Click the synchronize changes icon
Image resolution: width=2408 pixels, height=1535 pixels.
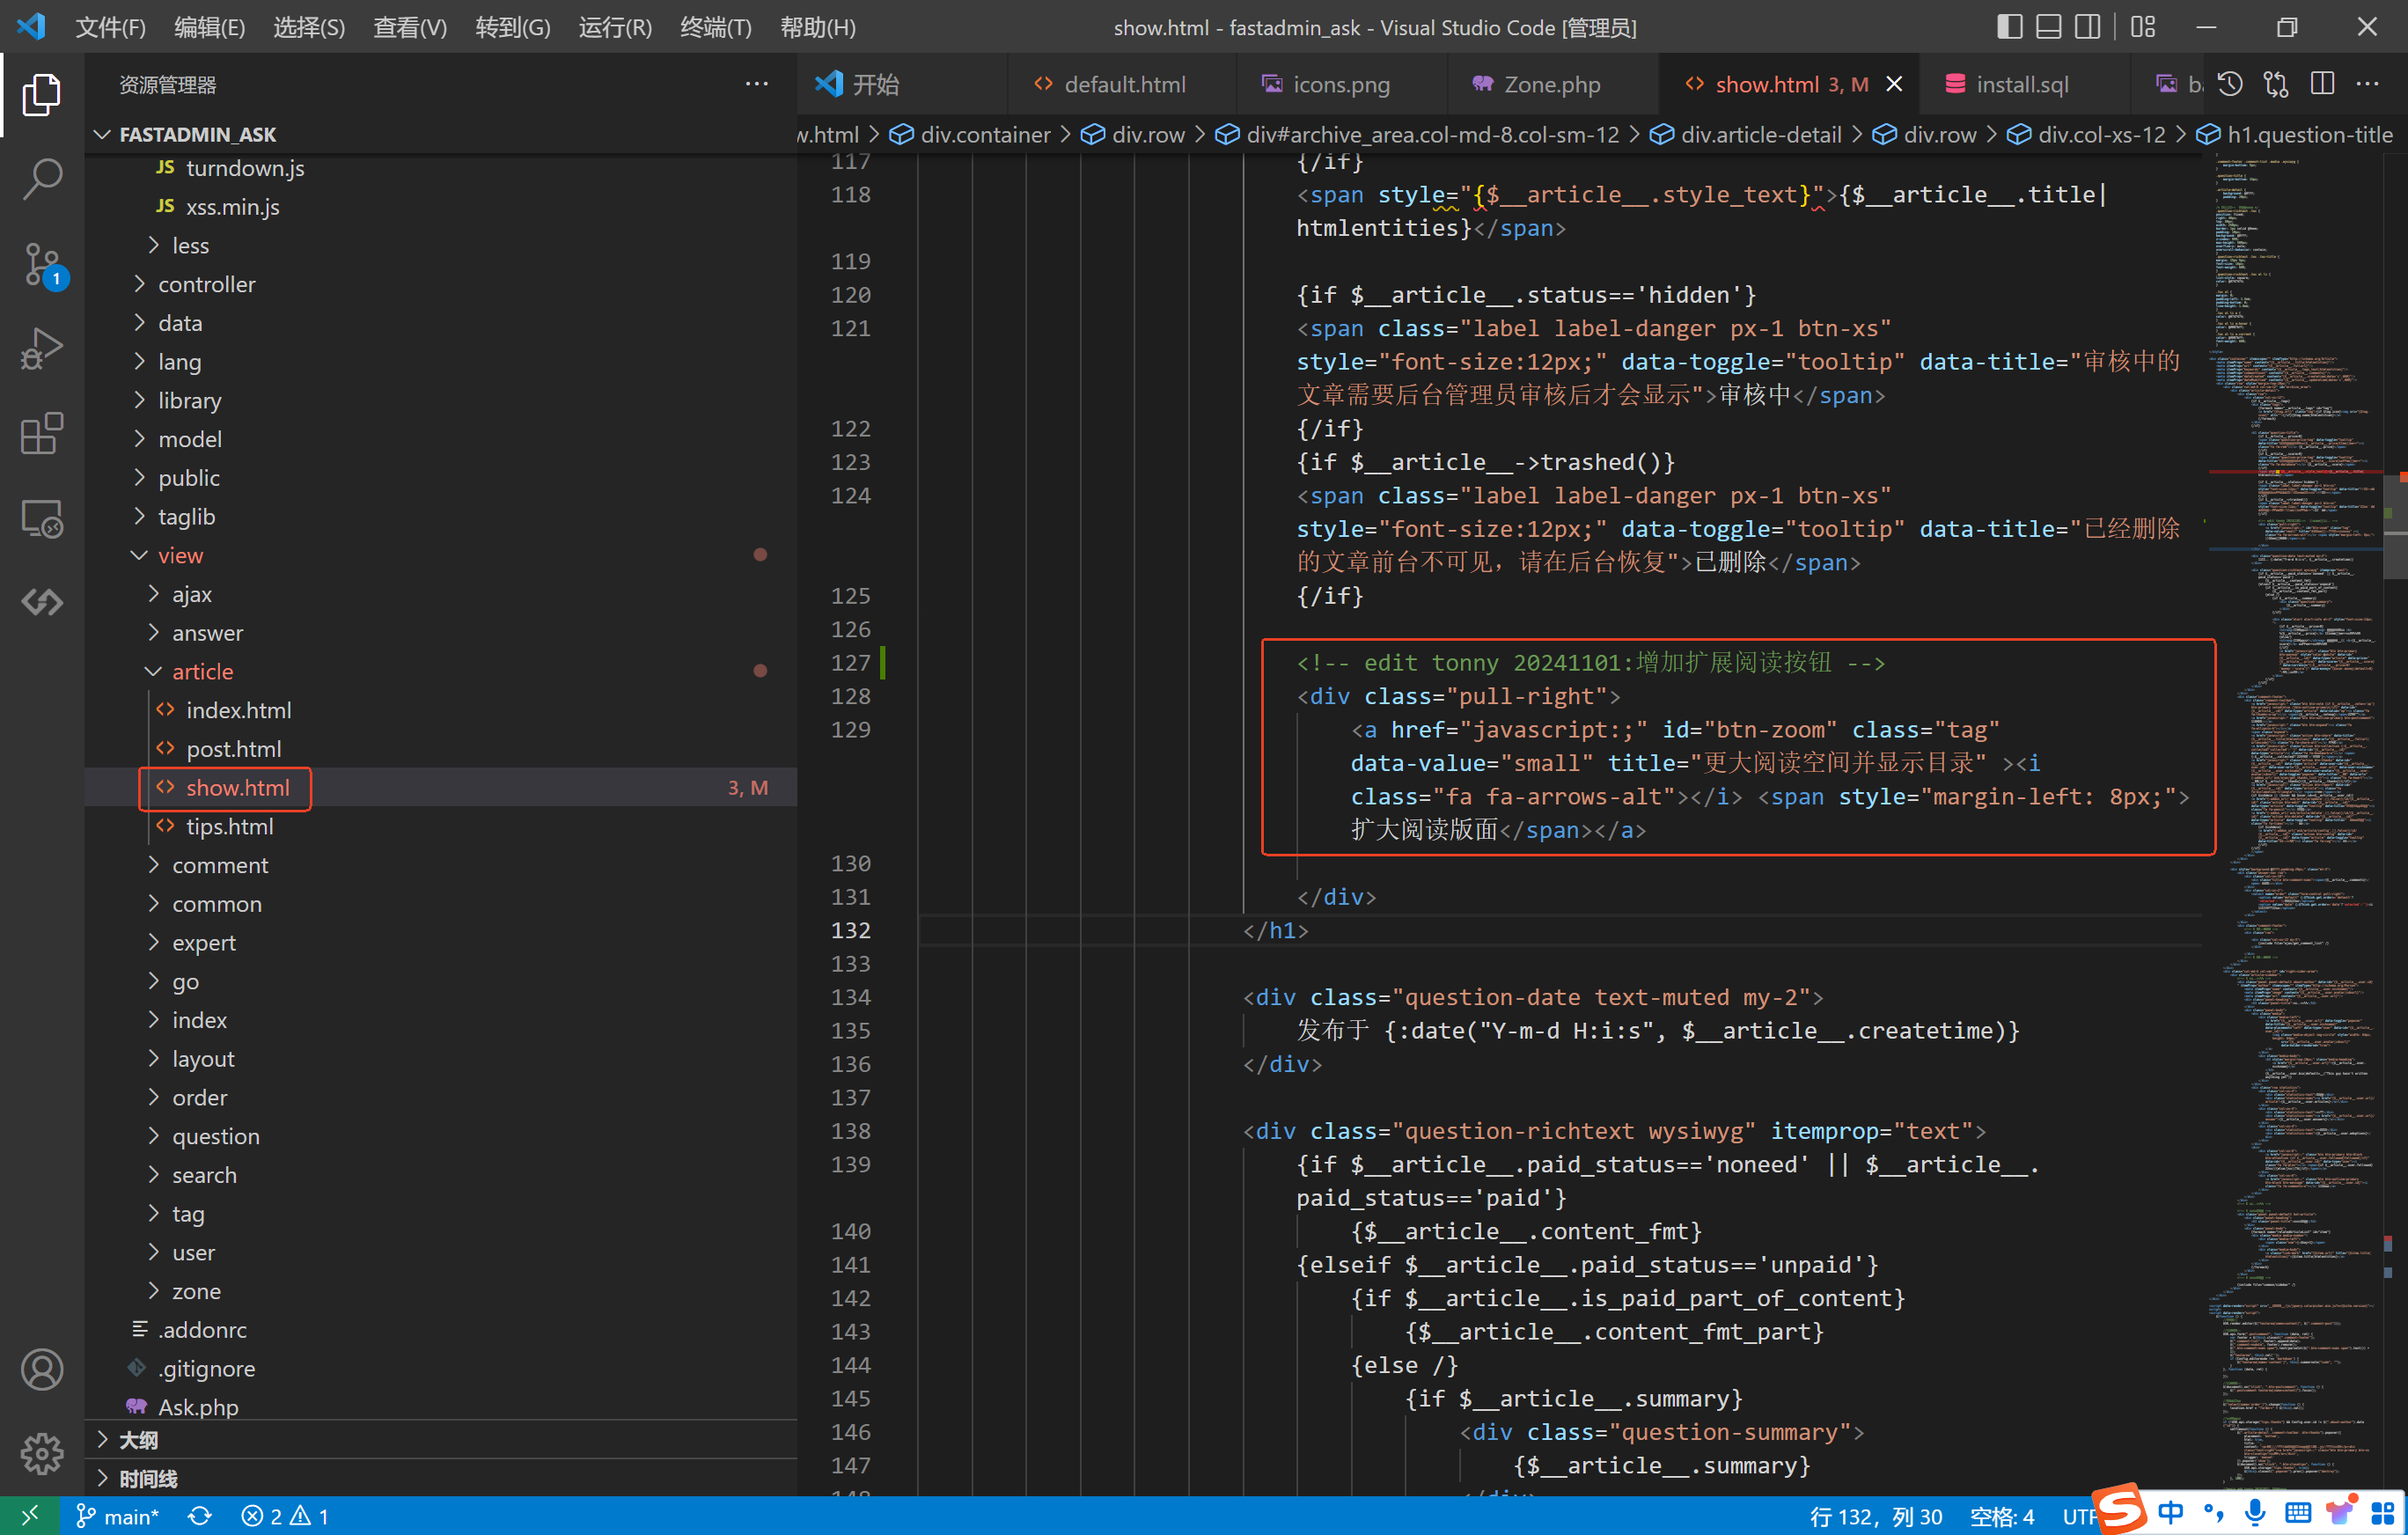(x=200, y=1516)
